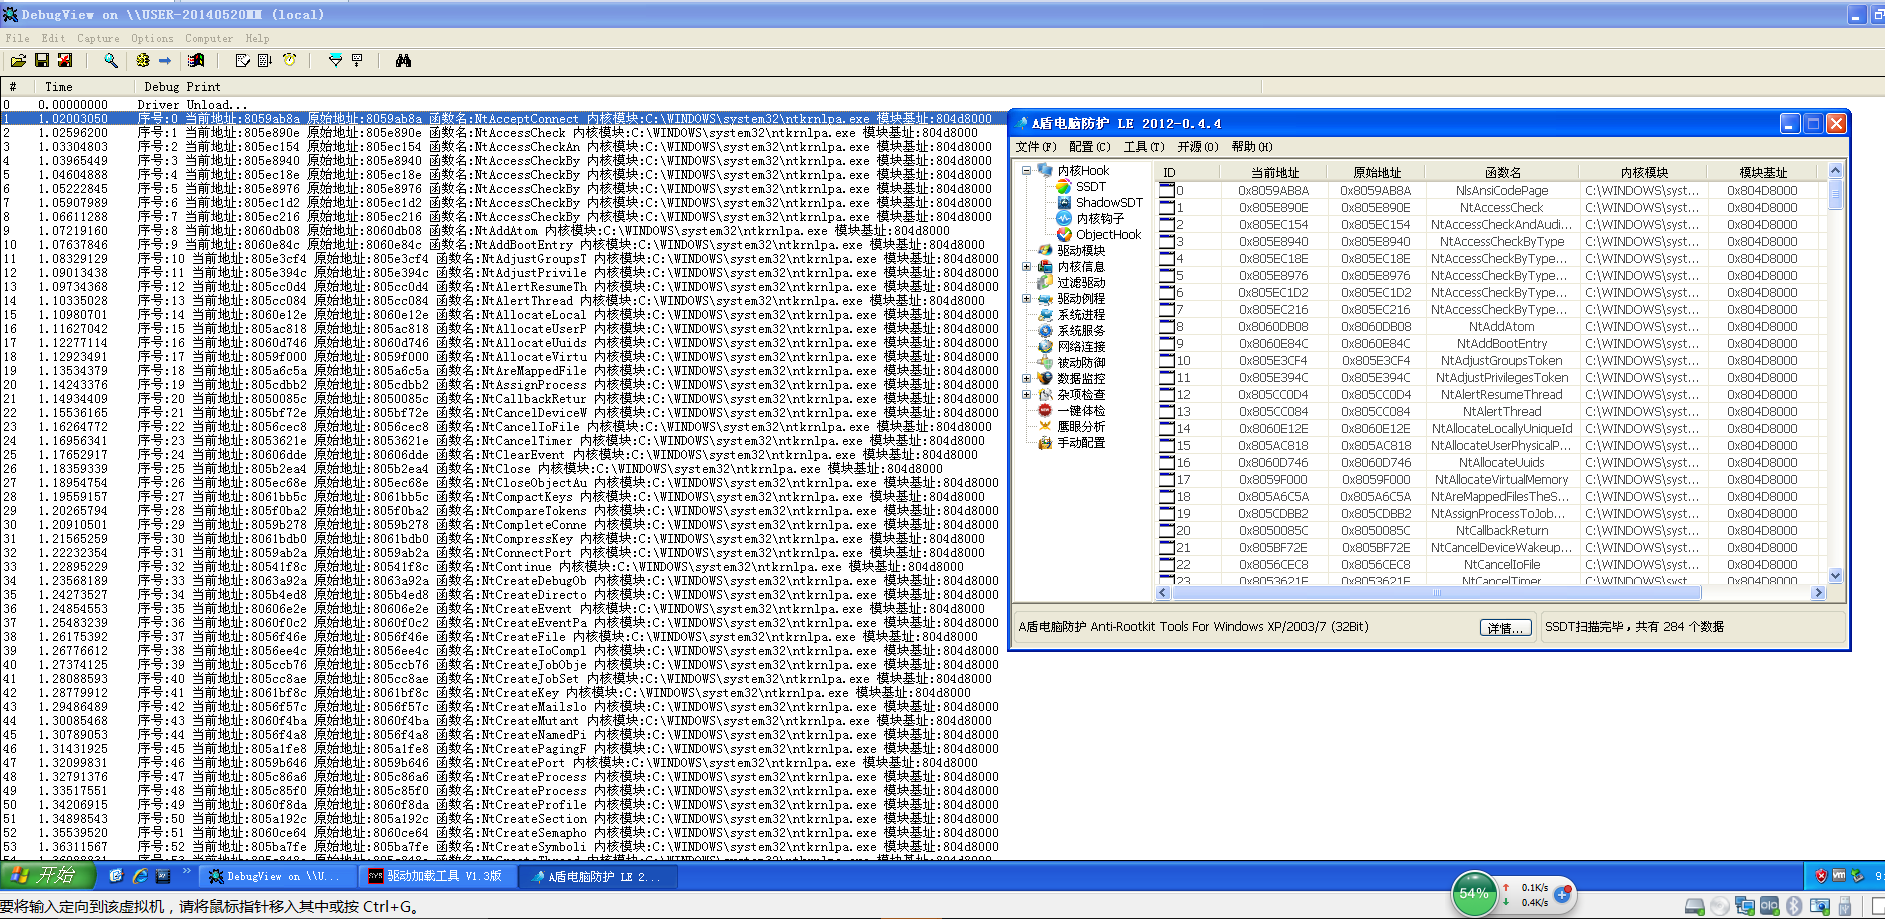Open 过滤驱动 in the sidebar tree
The image size is (1885, 919).
point(1081,283)
